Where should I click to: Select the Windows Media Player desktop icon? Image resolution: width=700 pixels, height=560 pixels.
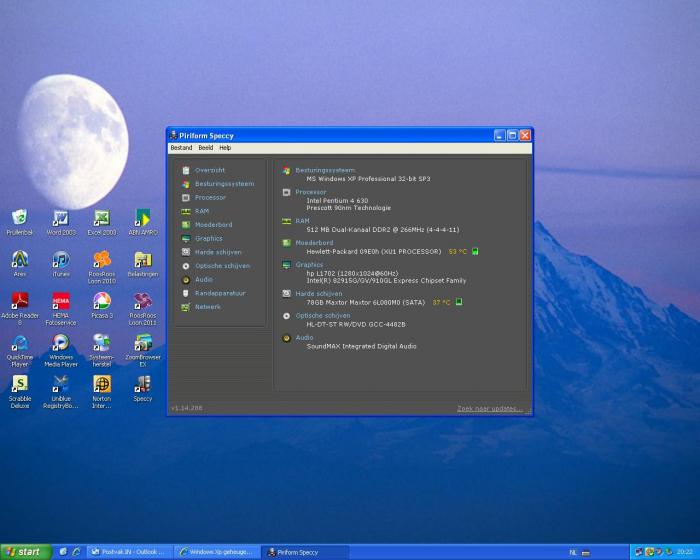(x=61, y=351)
